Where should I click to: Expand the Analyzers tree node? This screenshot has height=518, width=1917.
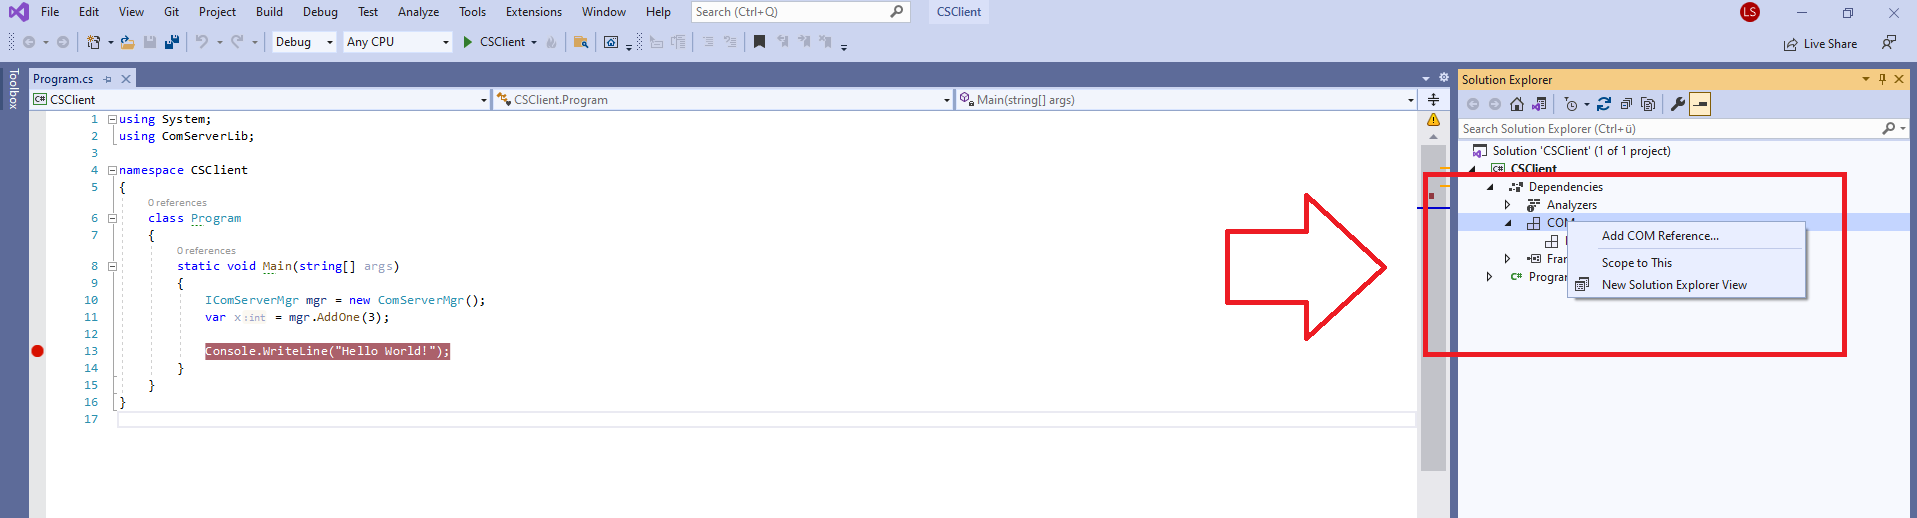point(1508,205)
